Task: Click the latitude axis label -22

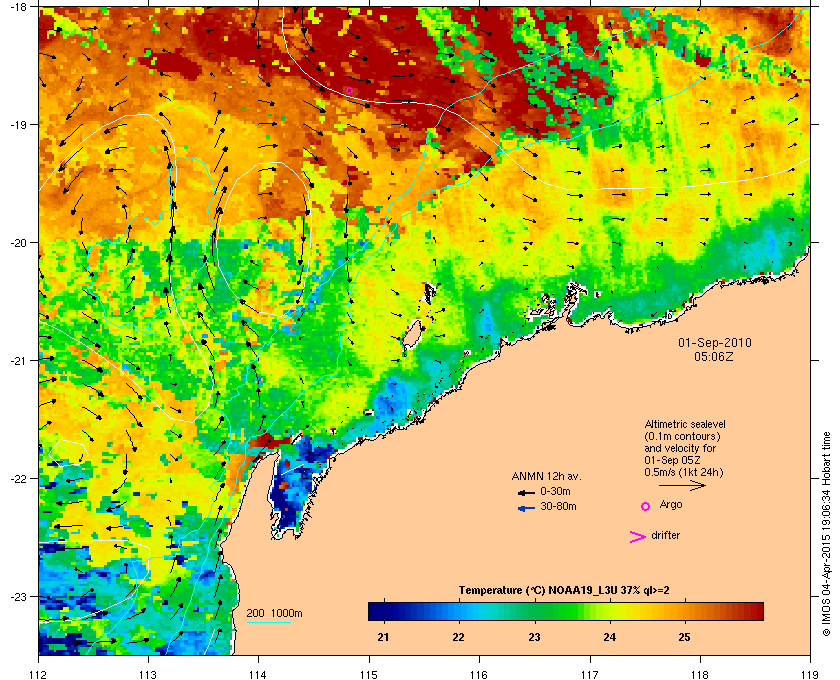Action: click(x=18, y=479)
